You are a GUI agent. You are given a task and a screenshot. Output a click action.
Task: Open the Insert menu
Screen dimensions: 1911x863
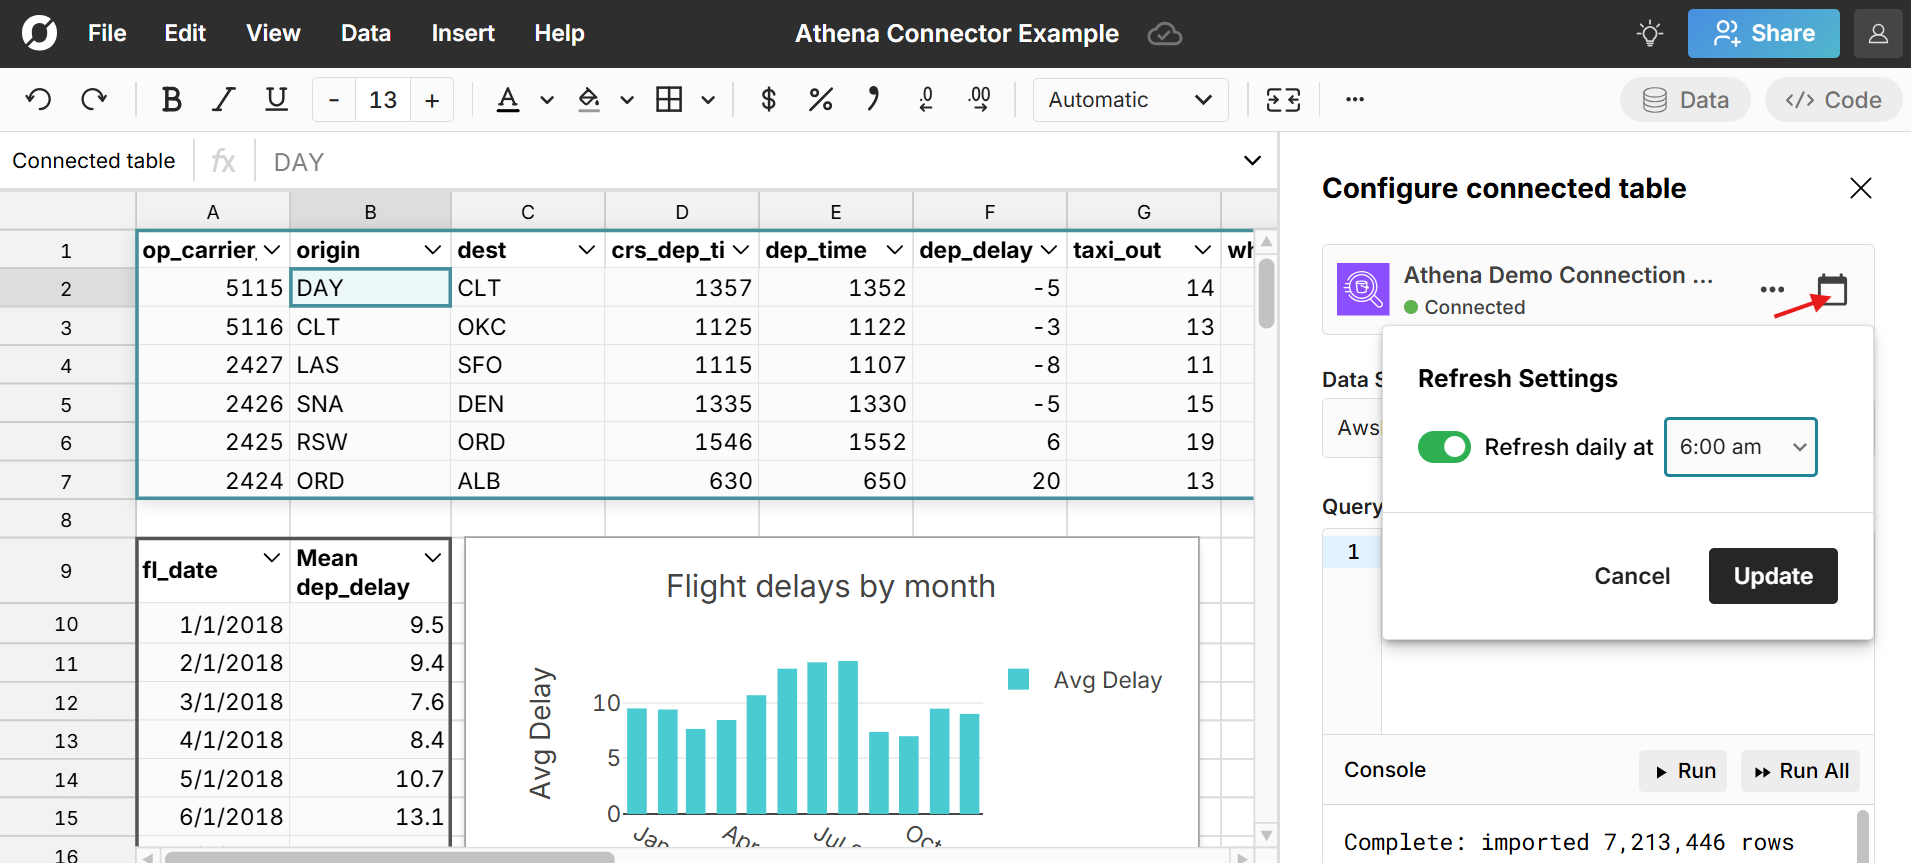(x=462, y=34)
